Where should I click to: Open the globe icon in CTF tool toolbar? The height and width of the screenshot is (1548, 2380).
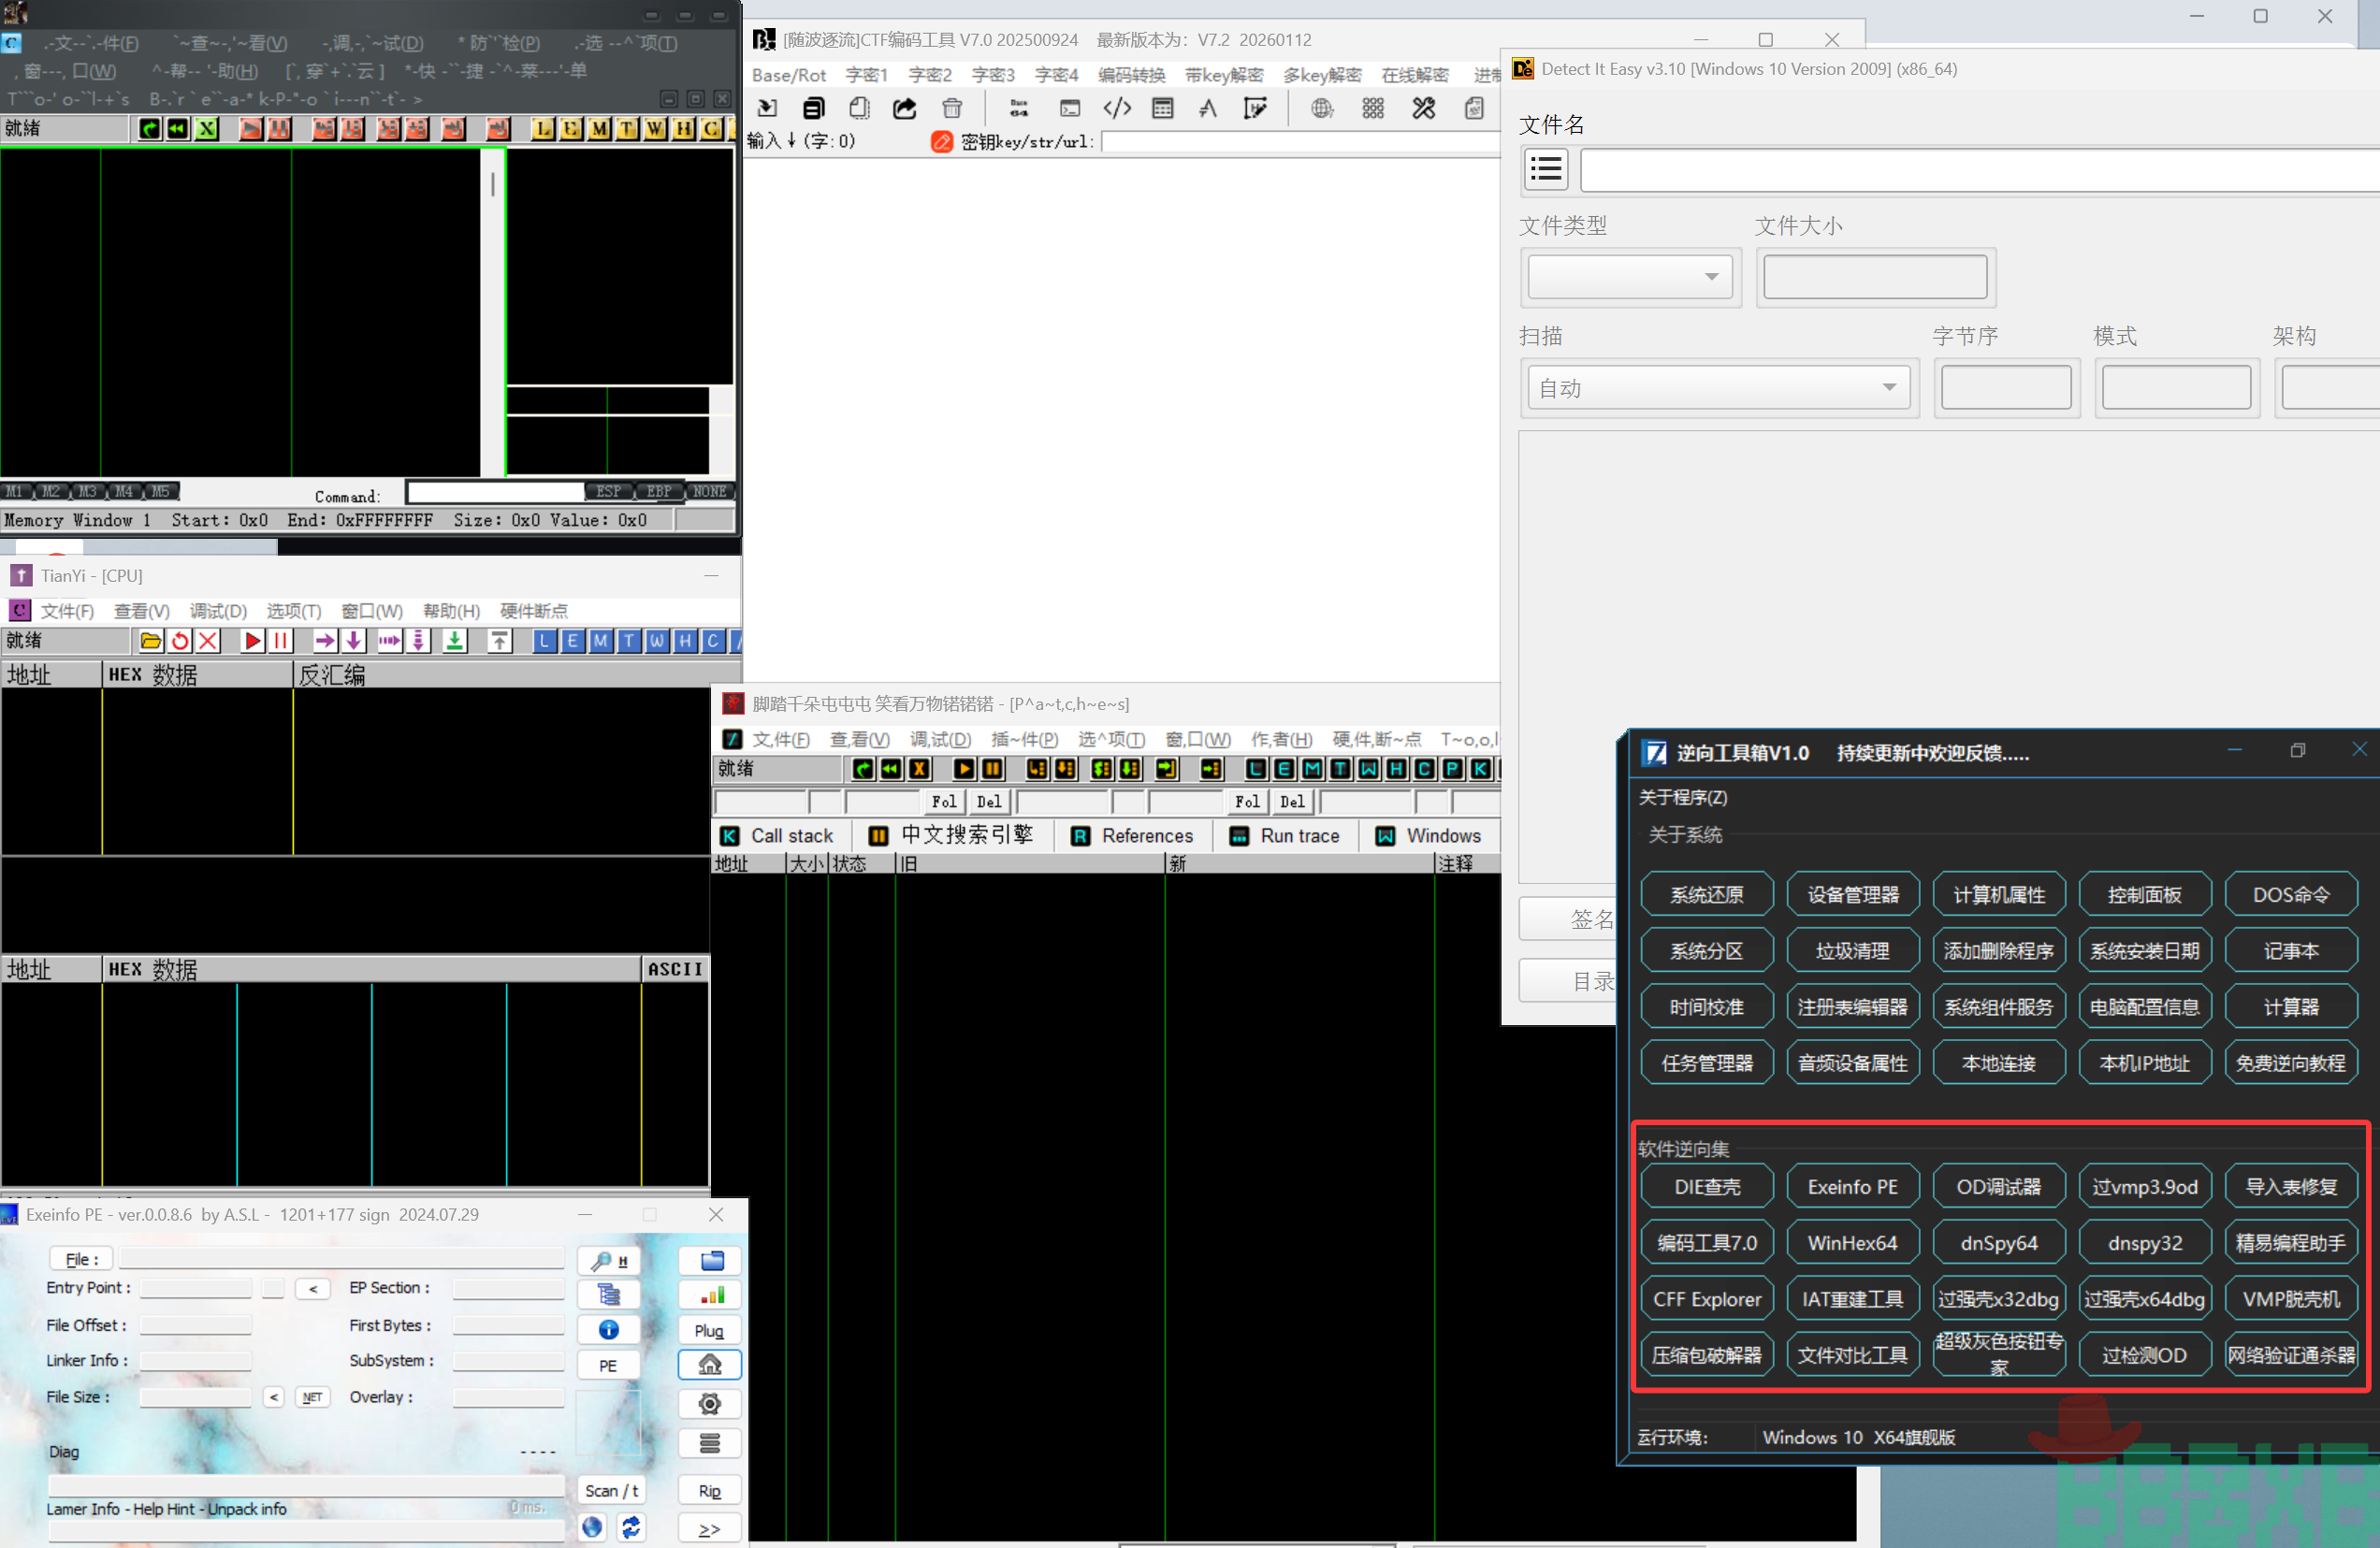(x=1322, y=108)
